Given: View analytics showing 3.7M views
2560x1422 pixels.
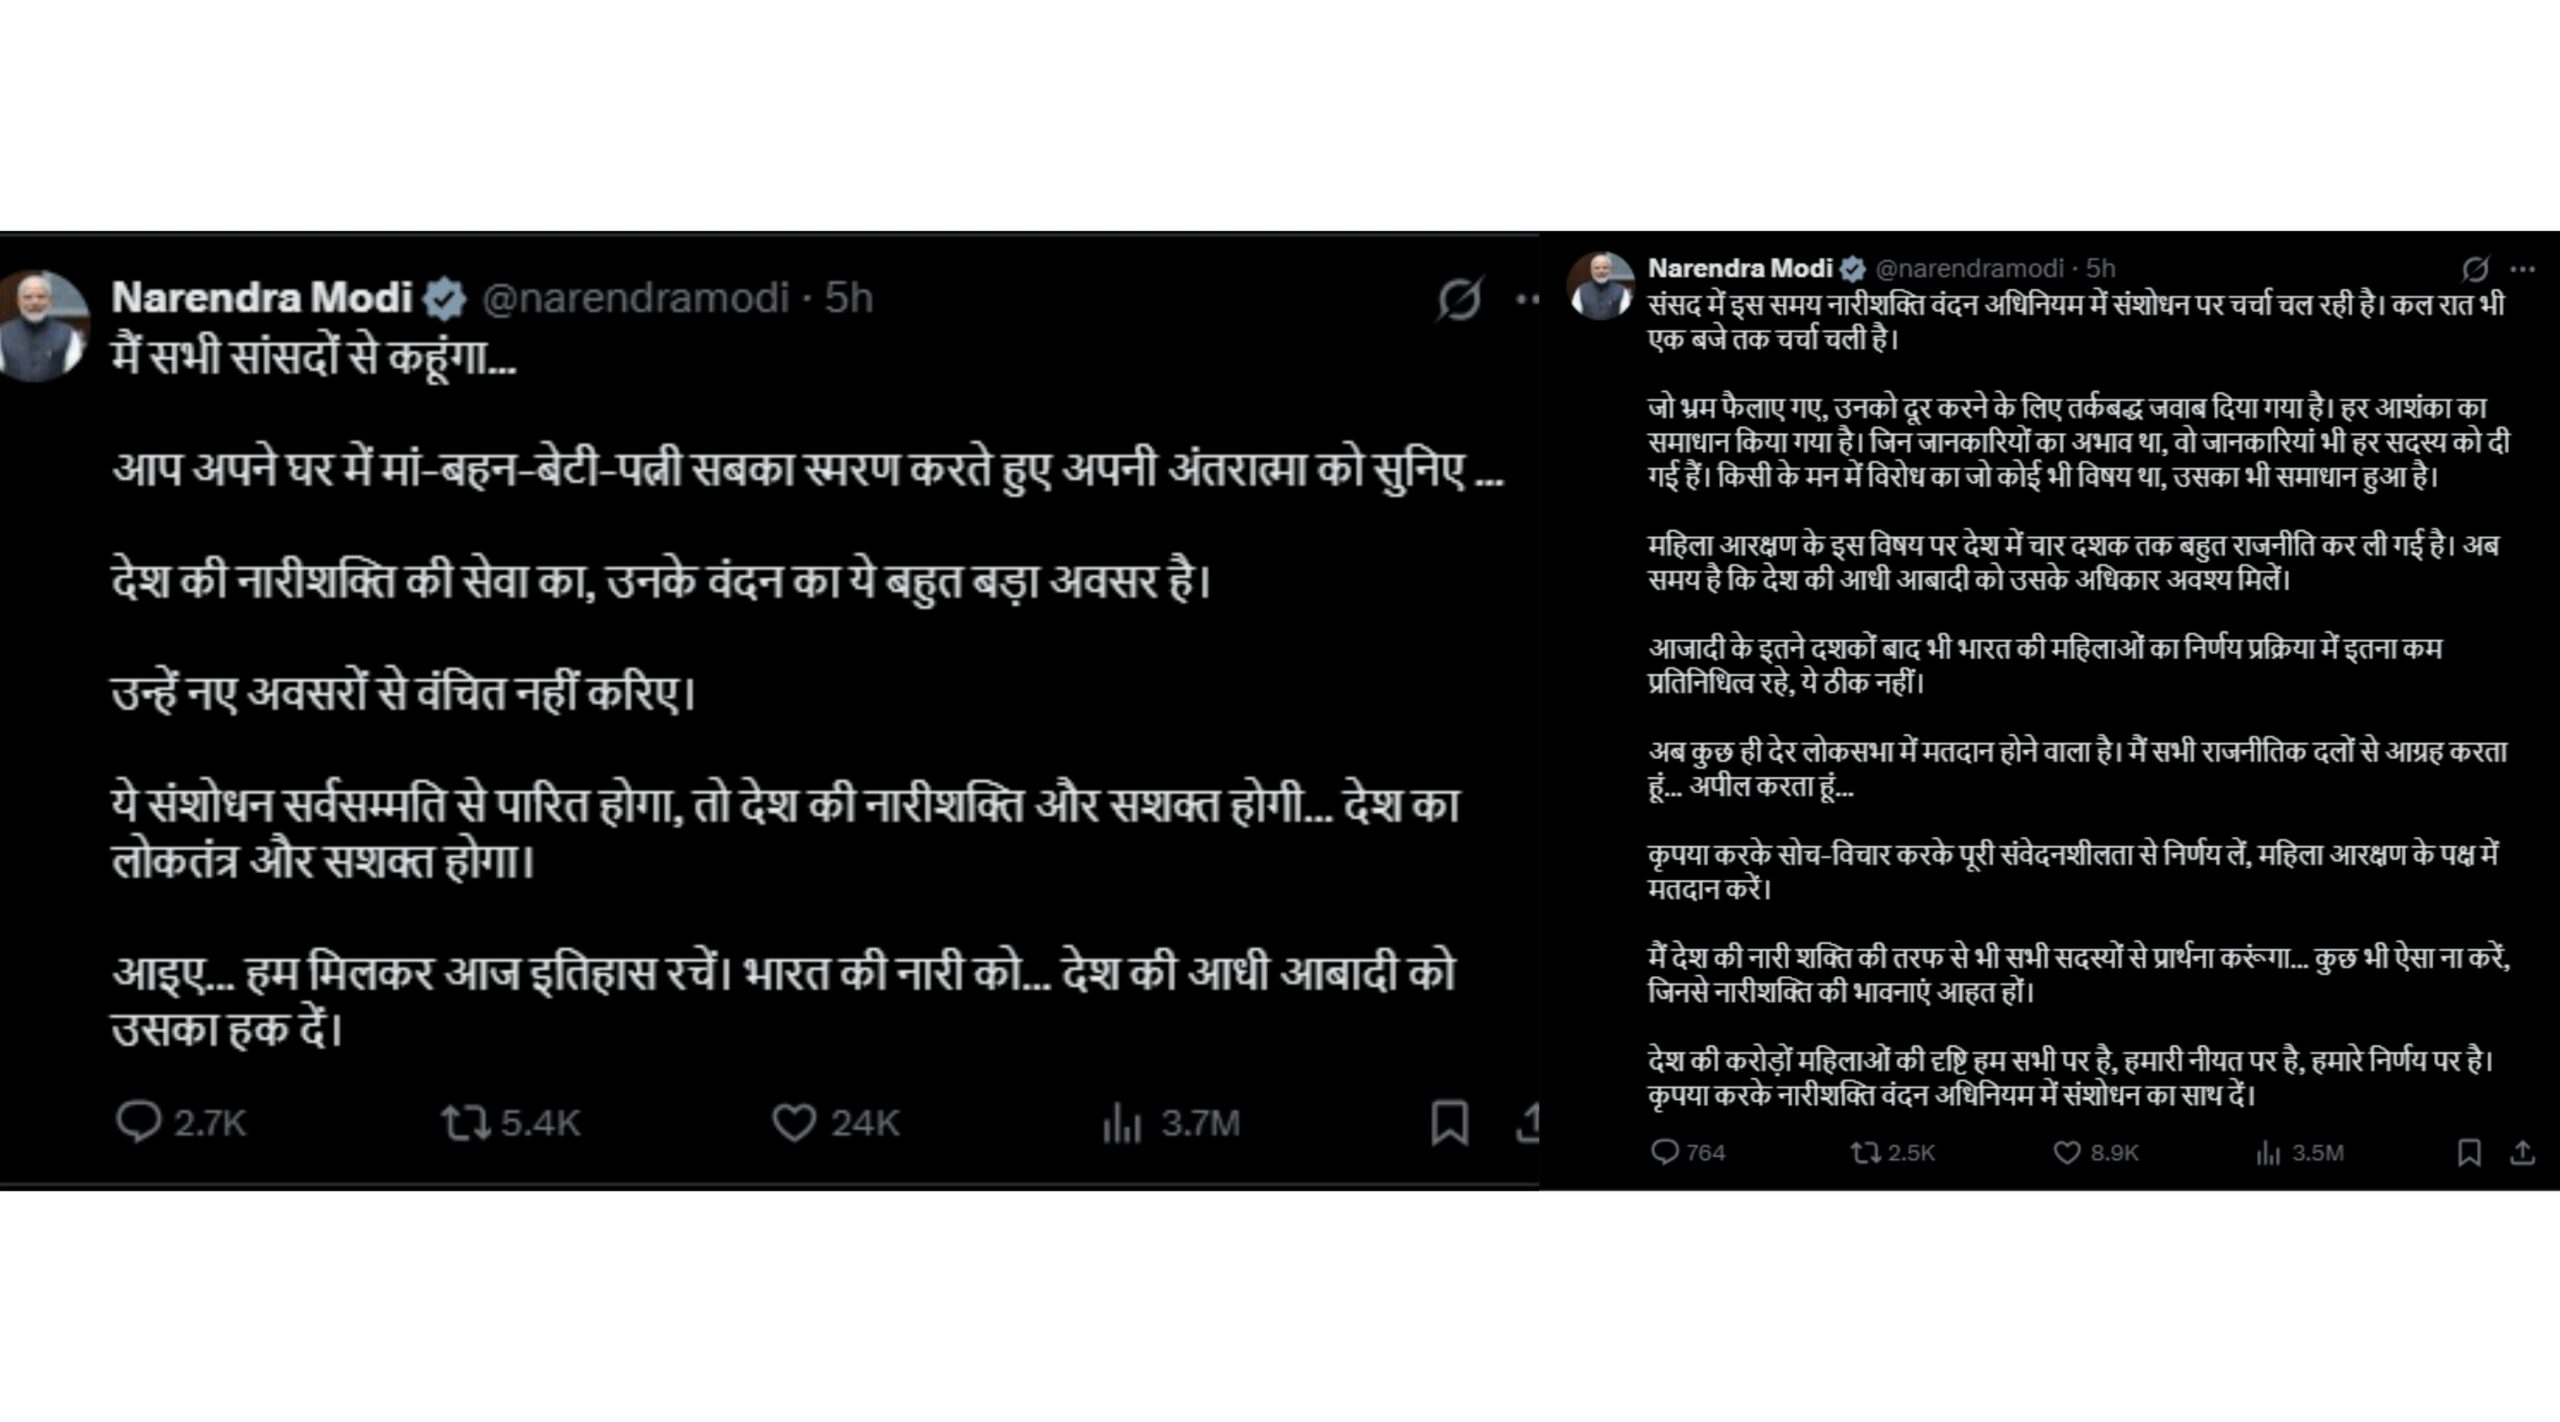Looking at the screenshot, I should (1121, 1122).
